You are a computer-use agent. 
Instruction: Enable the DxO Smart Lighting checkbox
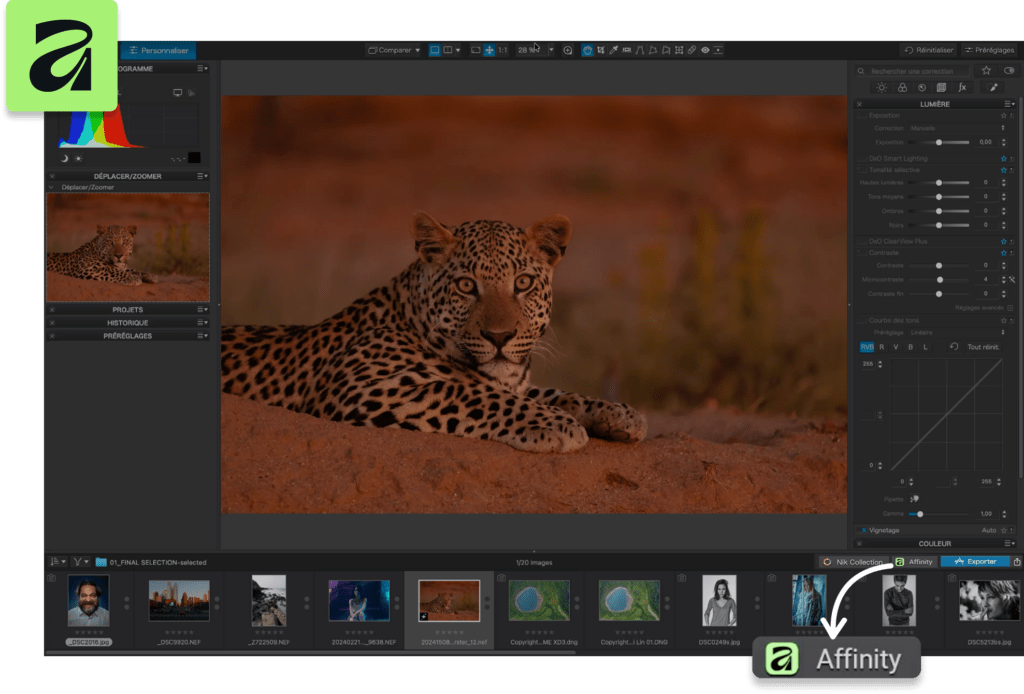(862, 159)
